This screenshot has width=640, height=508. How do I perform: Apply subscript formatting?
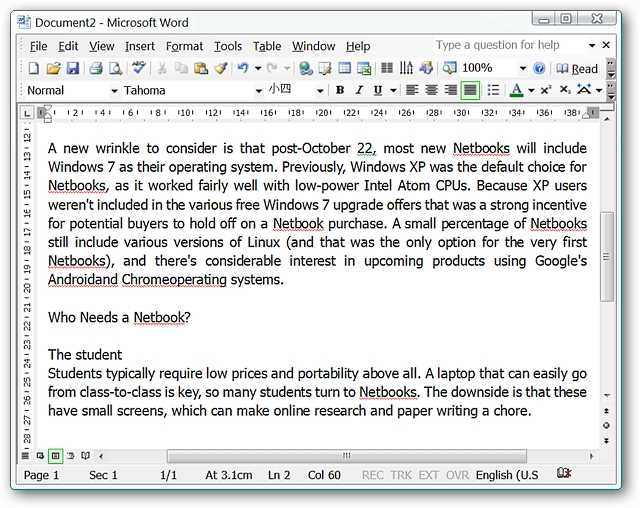coord(565,90)
